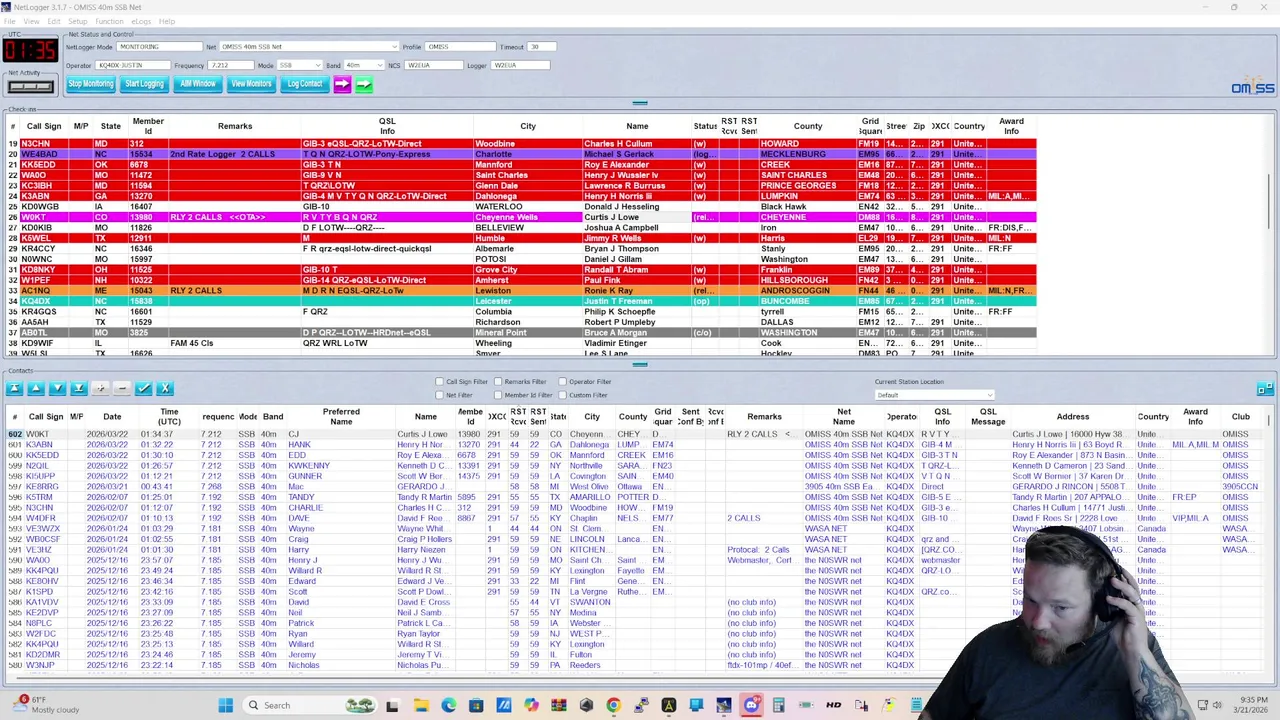Select the KQ4DX Leicester check-in row
The width and height of the screenshot is (1280, 720).
(x=520, y=301)
